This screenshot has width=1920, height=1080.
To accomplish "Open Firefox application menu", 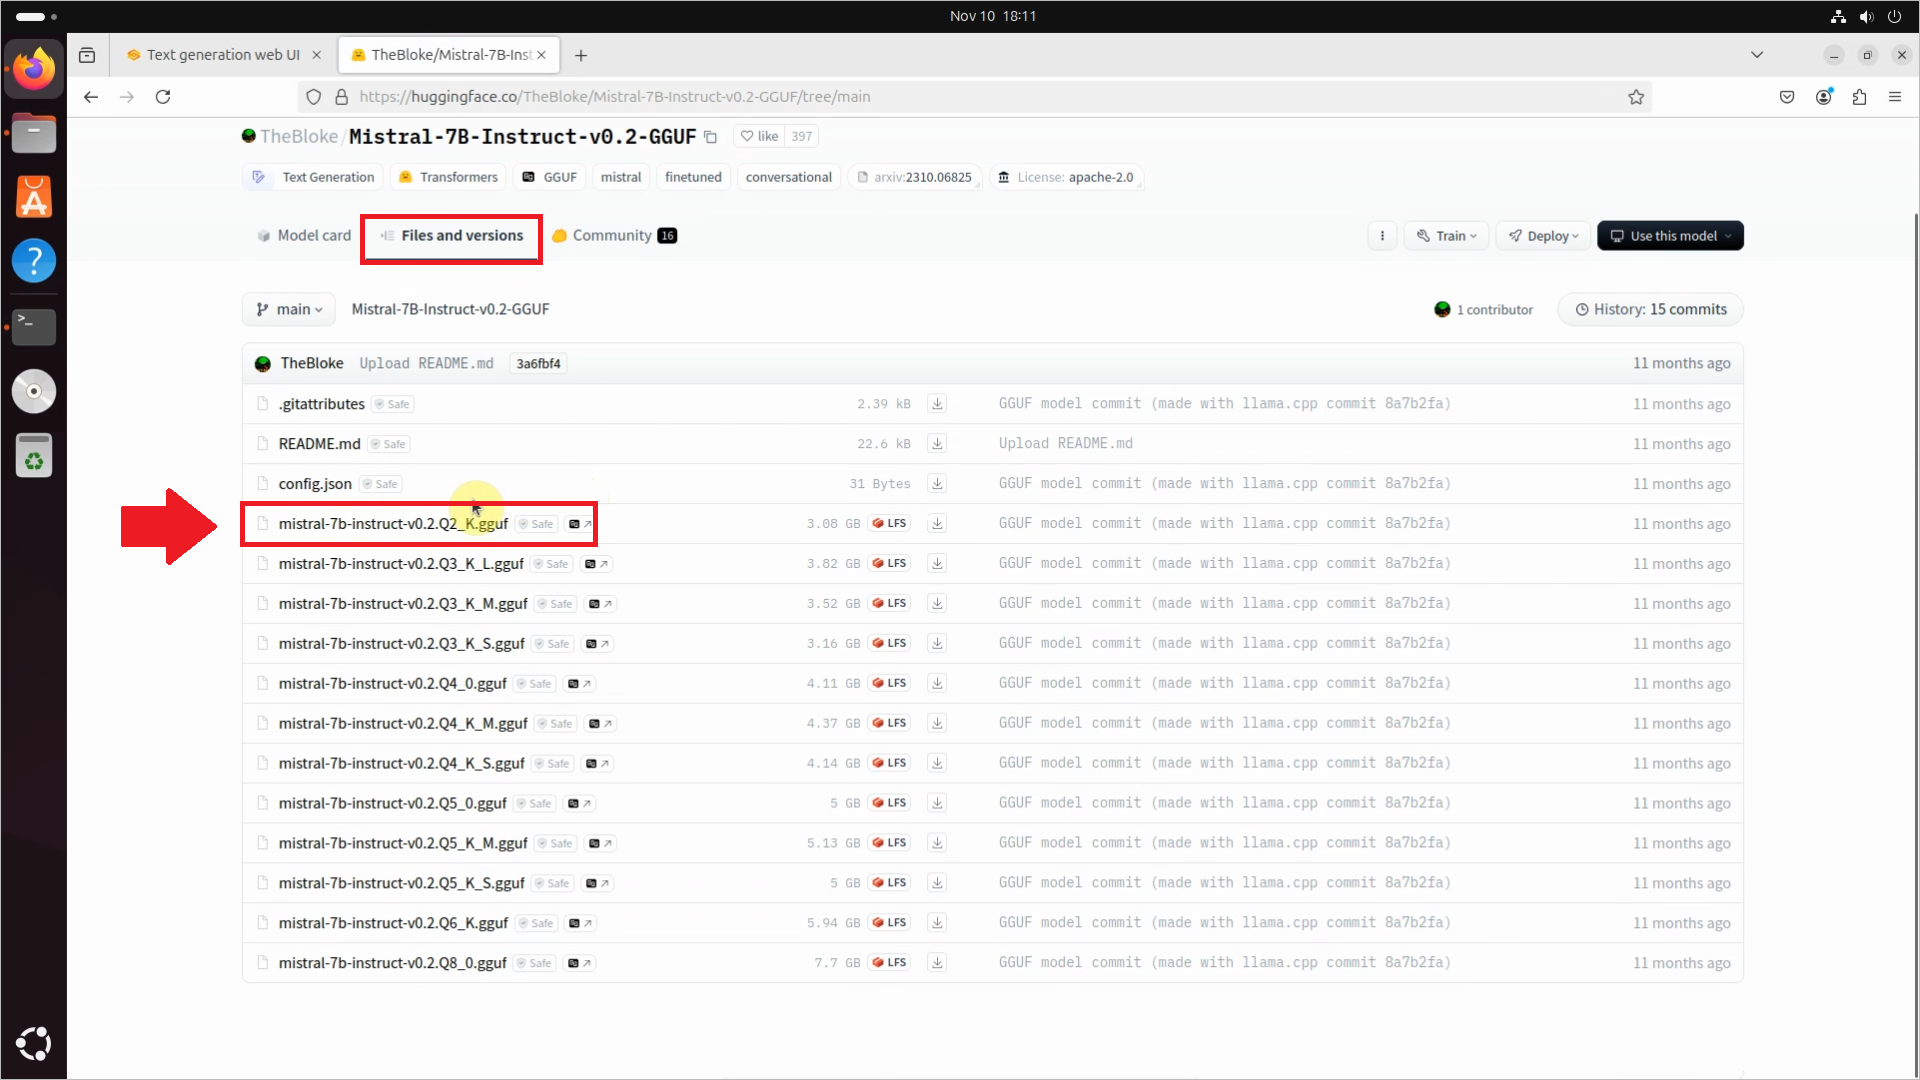I will pos(1894,97).
